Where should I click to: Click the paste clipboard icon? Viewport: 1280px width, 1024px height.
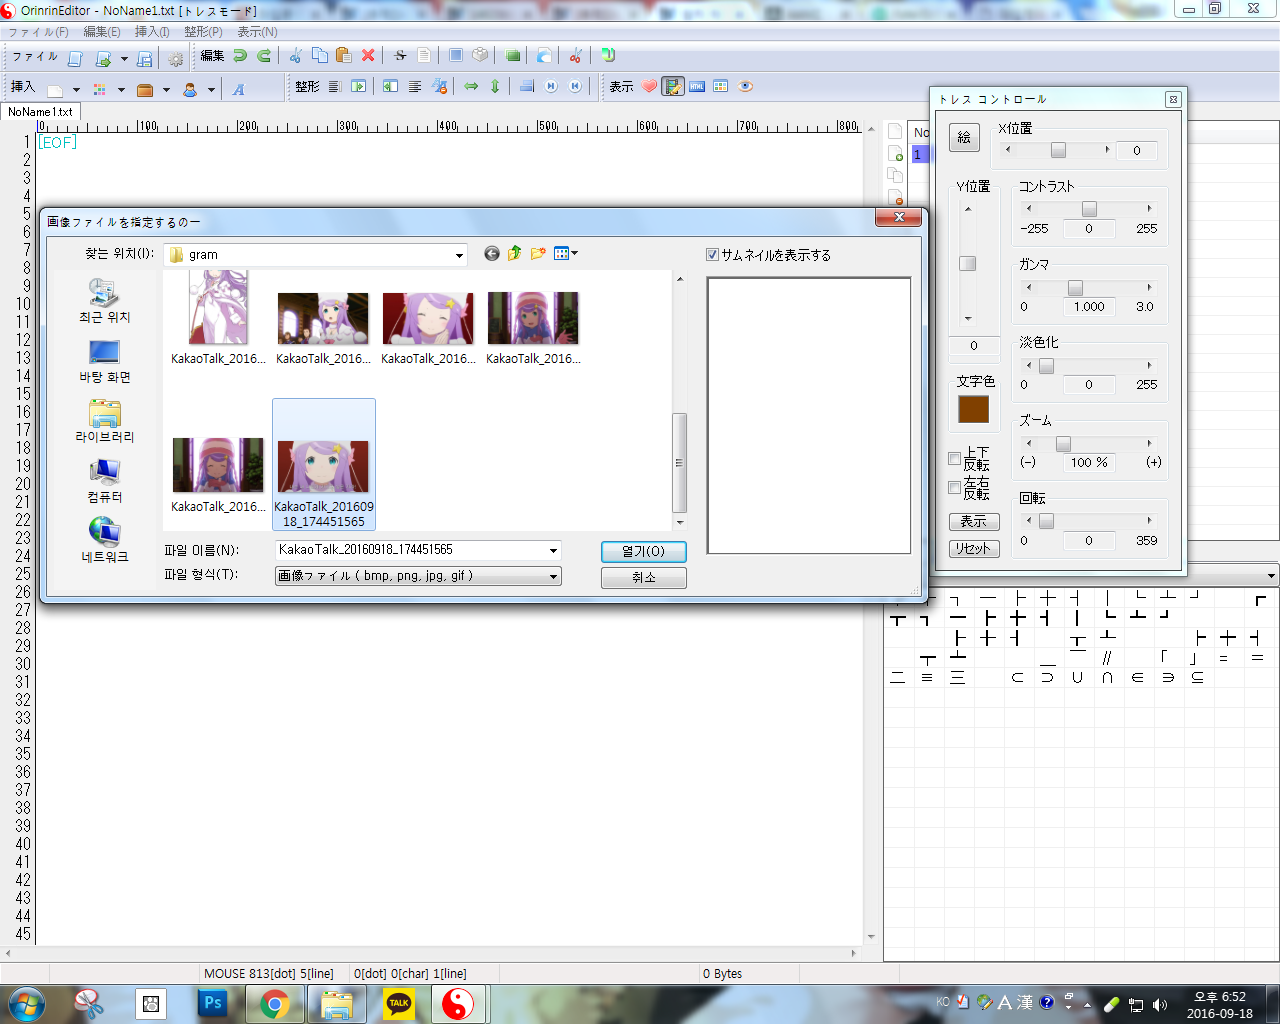[x=343, y=56]
